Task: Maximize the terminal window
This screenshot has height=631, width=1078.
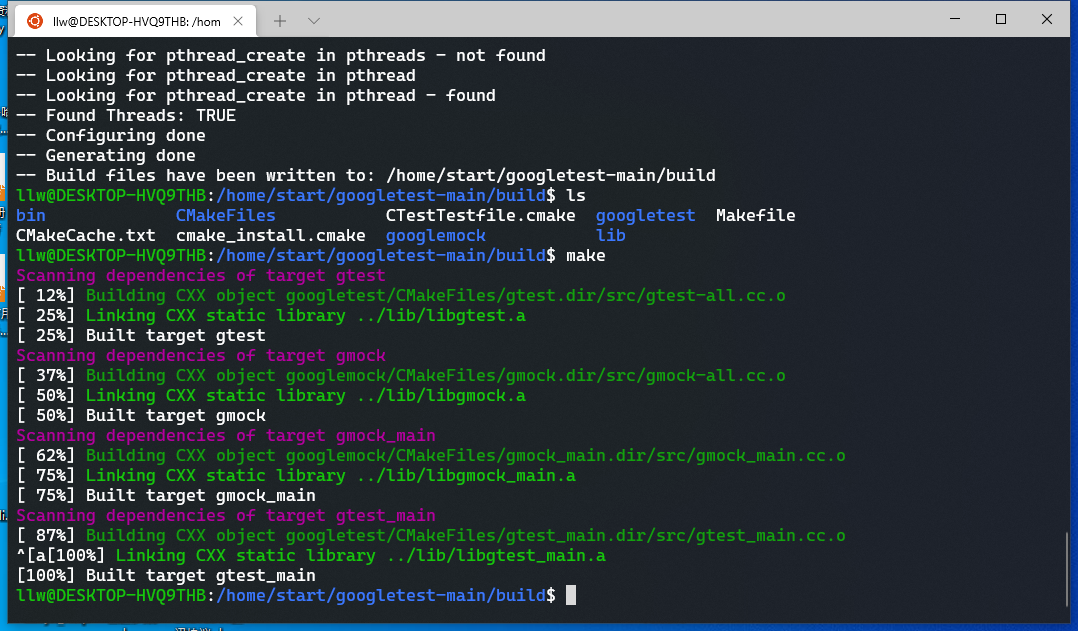Action: point(1001,19)
